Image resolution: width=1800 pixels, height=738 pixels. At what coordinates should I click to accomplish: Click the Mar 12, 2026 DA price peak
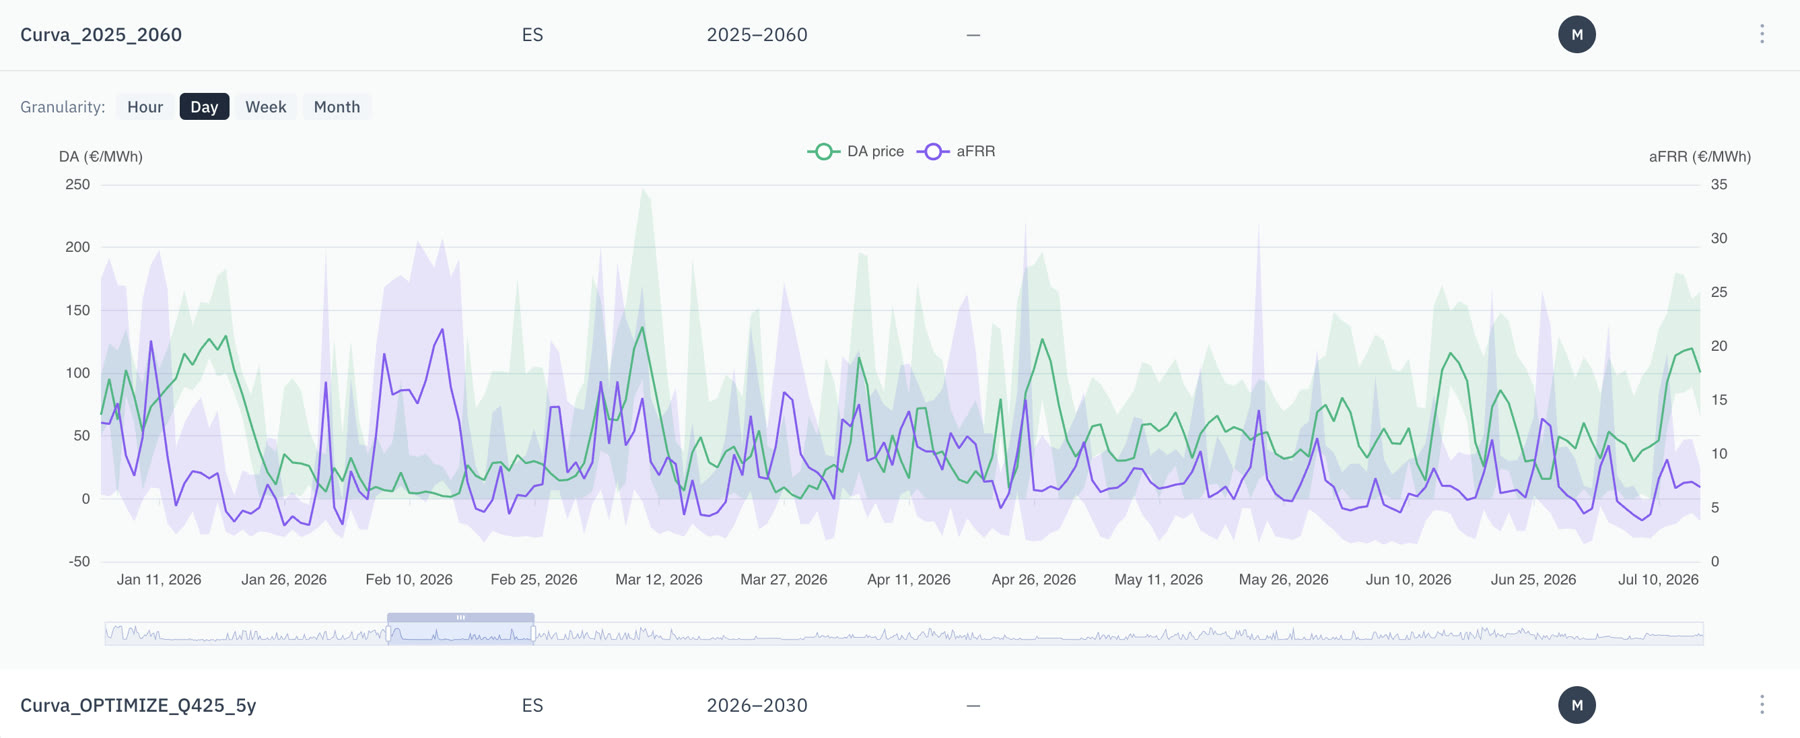tap(642, 327)
